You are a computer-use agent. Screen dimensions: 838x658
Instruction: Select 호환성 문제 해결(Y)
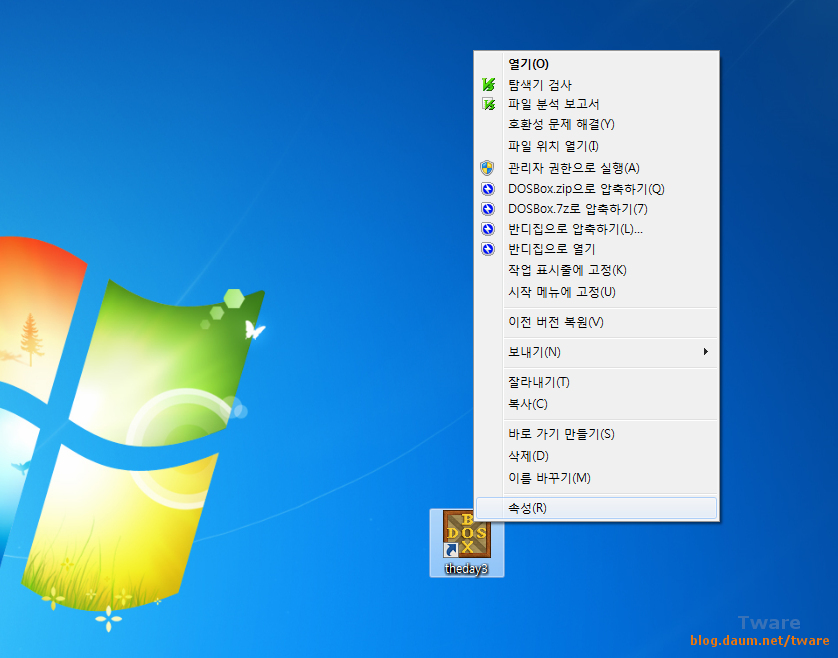pos(596,124)
